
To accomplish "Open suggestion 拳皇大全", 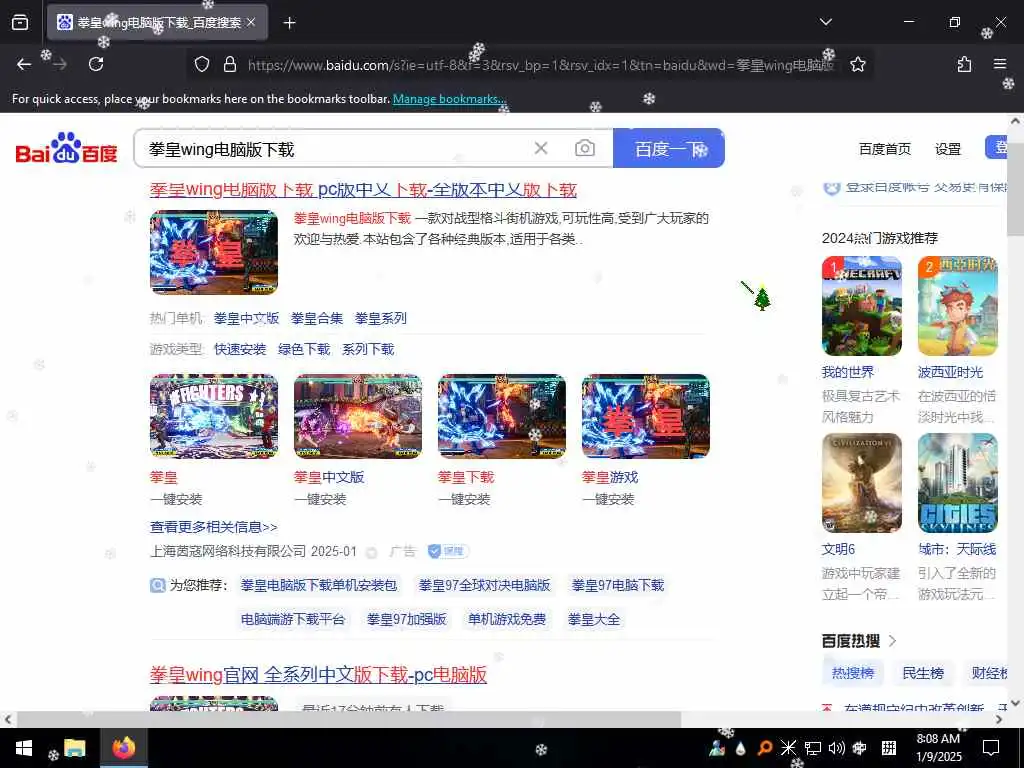I will click(594, 619).
